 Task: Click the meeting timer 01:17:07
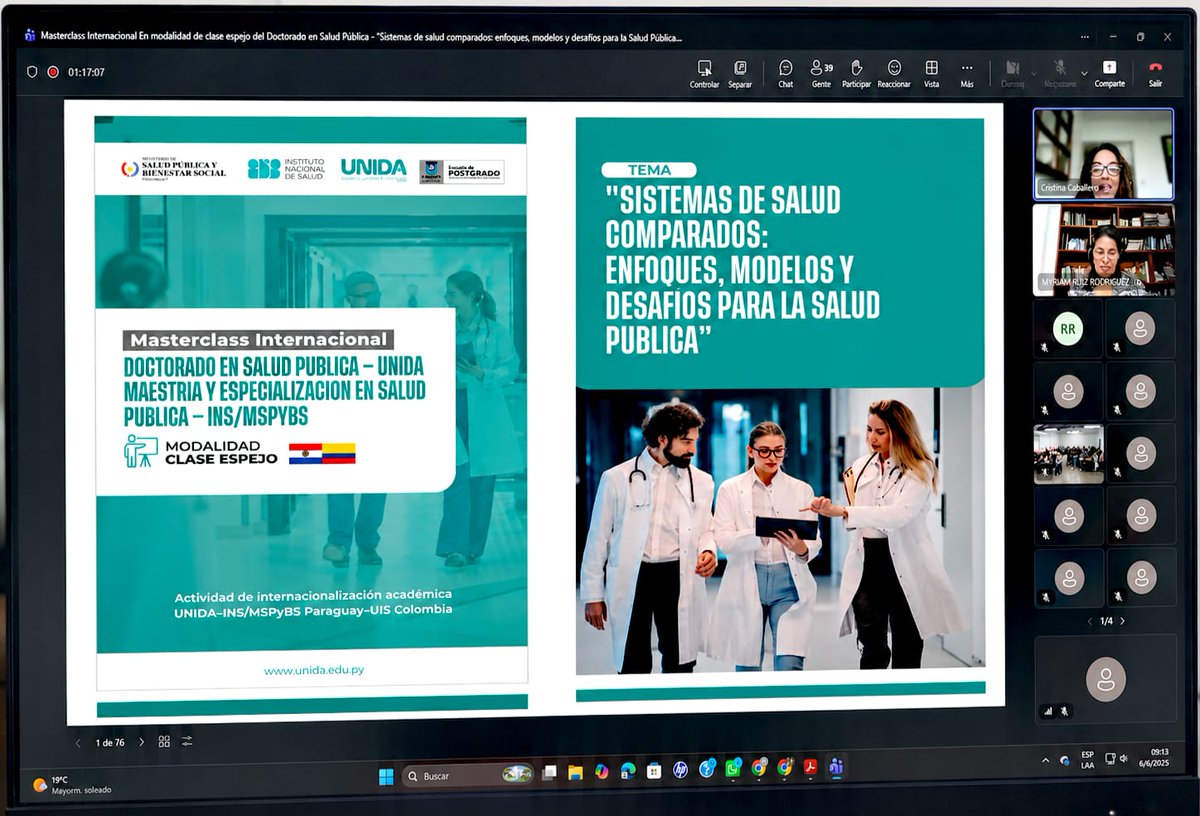86,72
